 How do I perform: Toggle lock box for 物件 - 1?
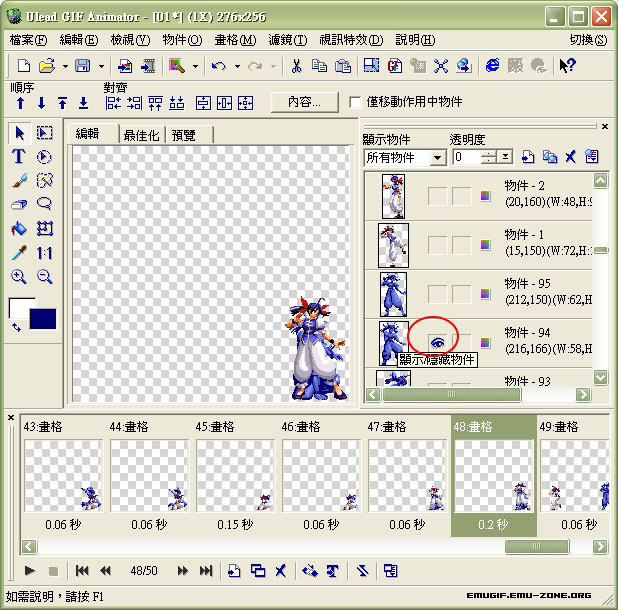(x=462, y=245)
